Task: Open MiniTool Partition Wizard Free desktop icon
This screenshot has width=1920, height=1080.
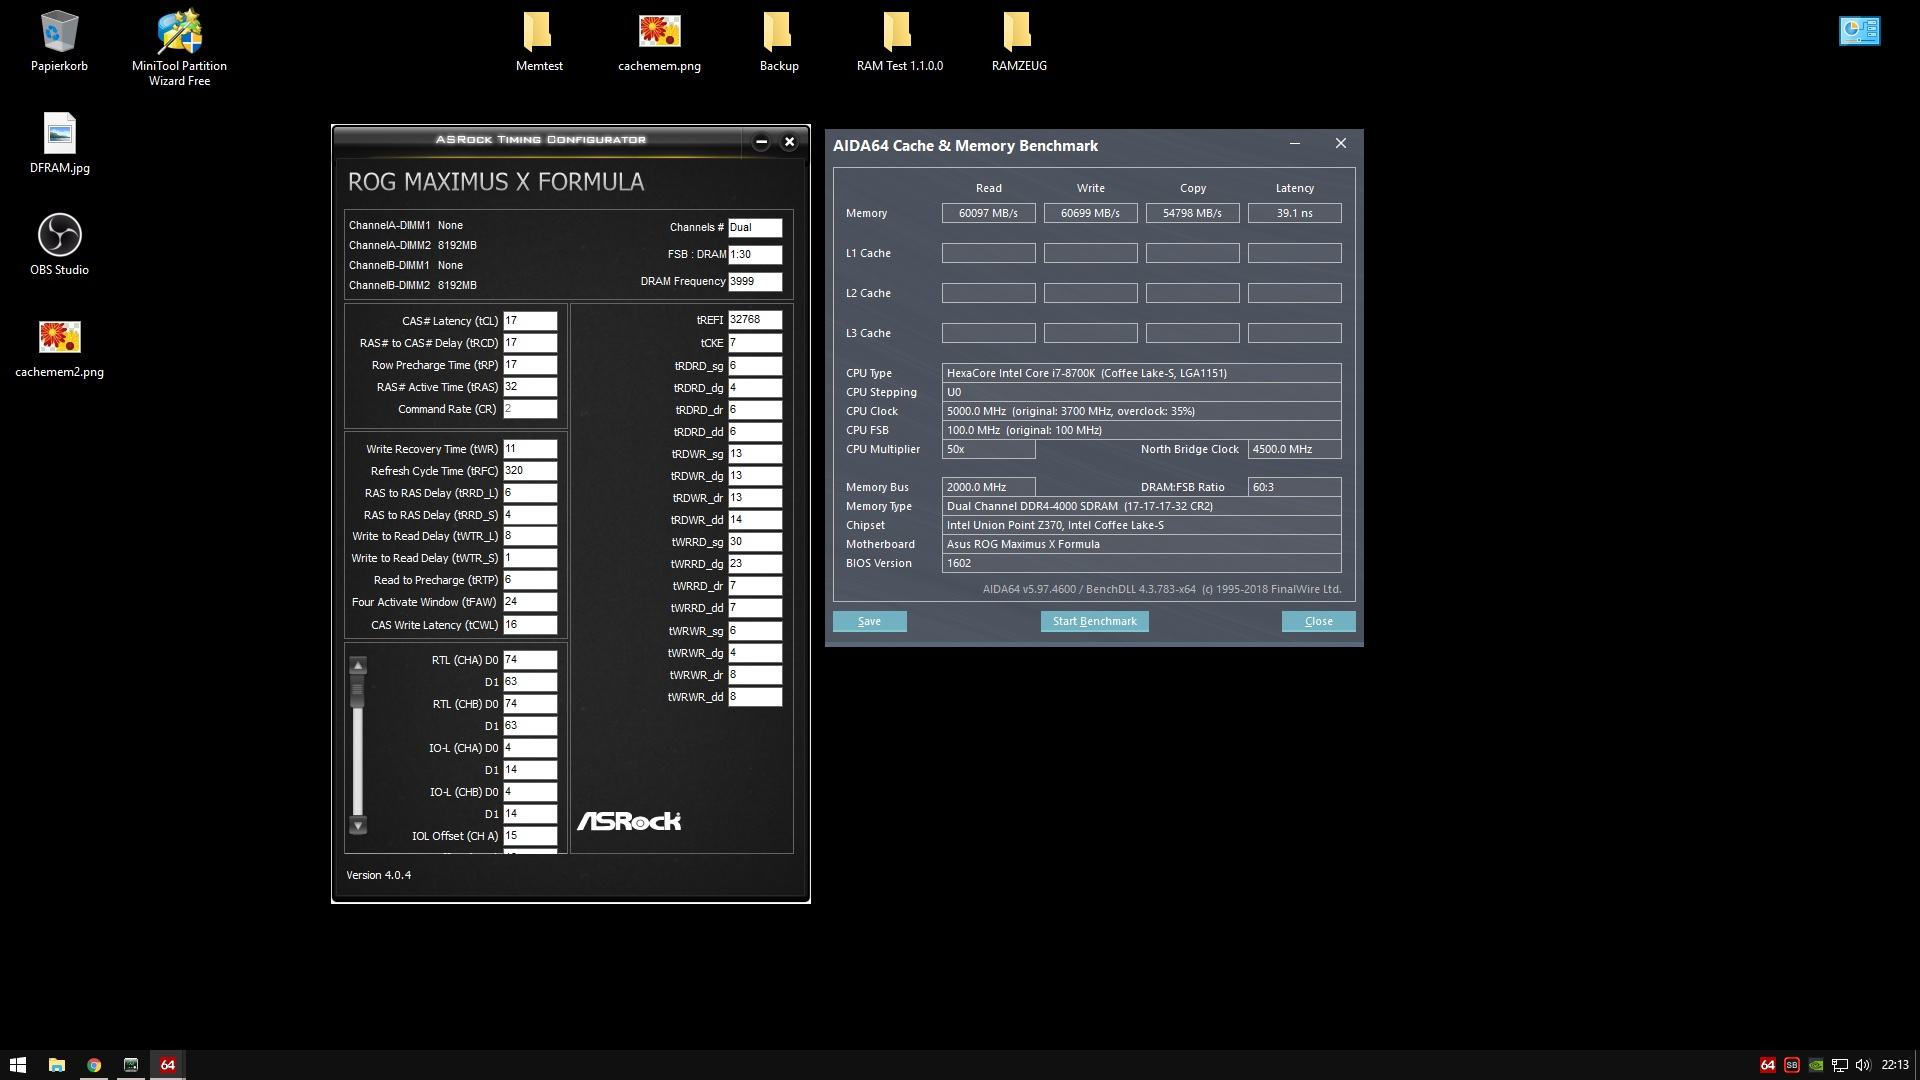Action: point(179,48)
